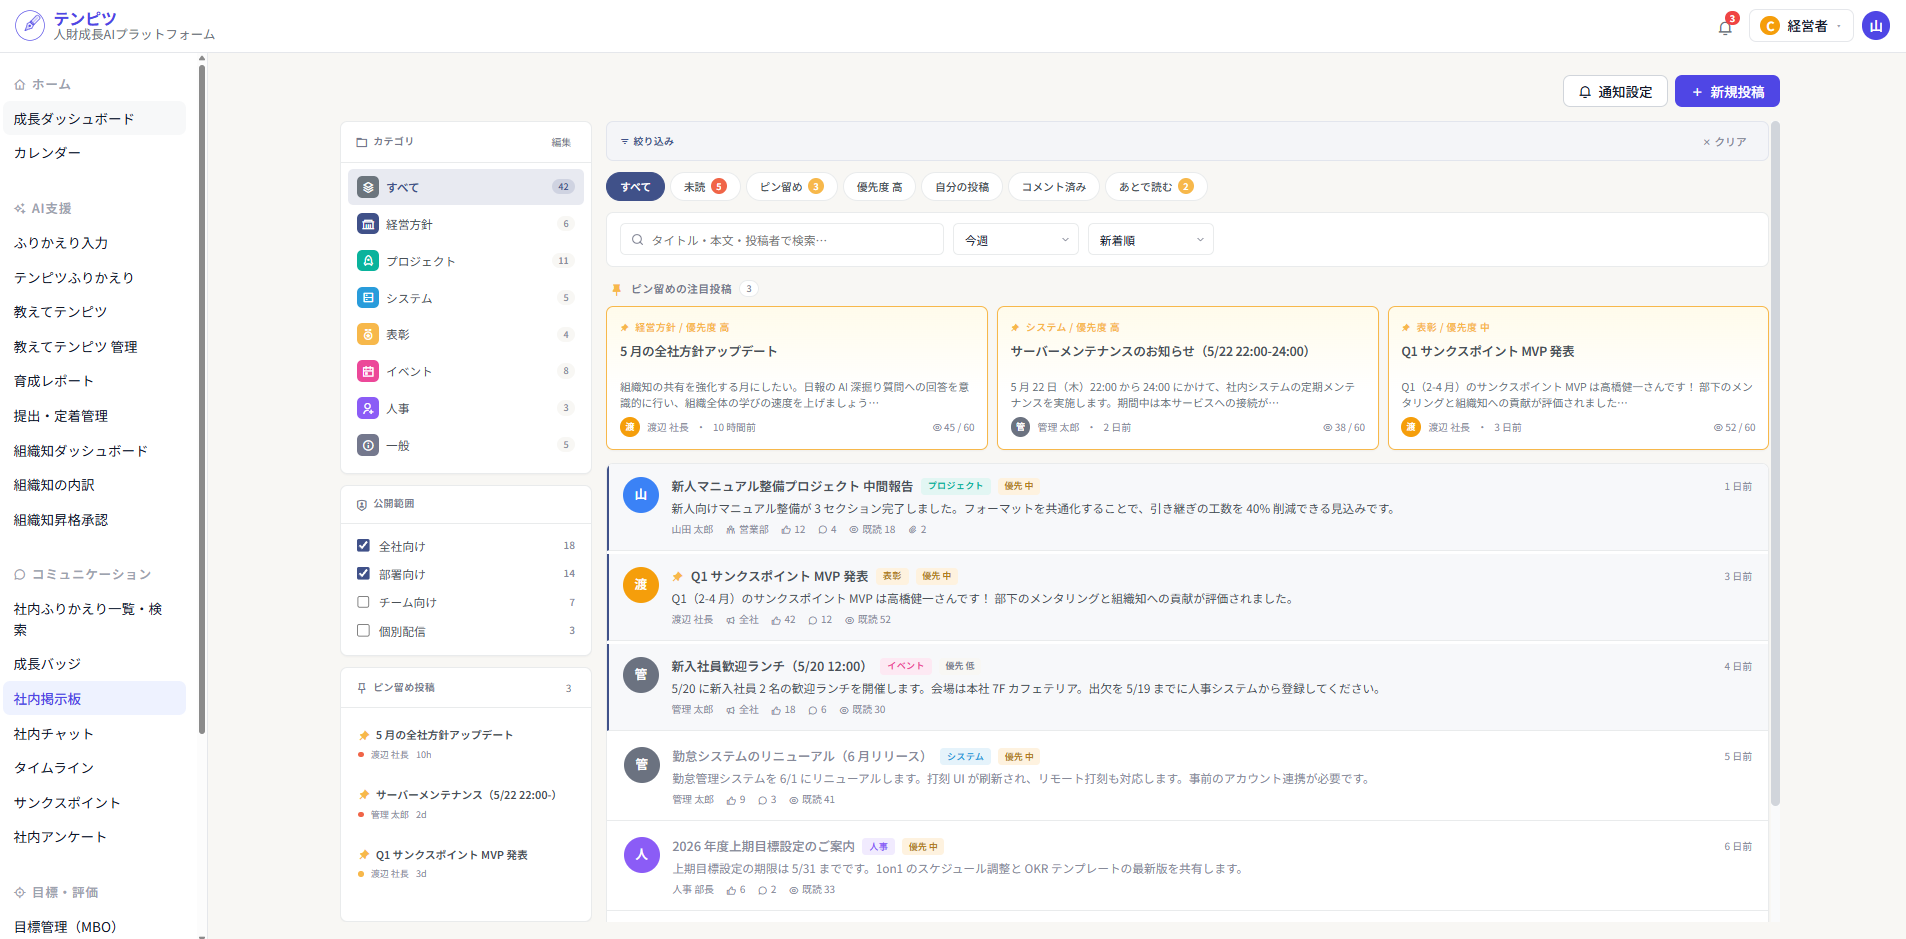This screenshot has height=939, width=1906.
Task: Click the left sidebar scrollbar
Action: pyautogui.click(x=202, y=400)
